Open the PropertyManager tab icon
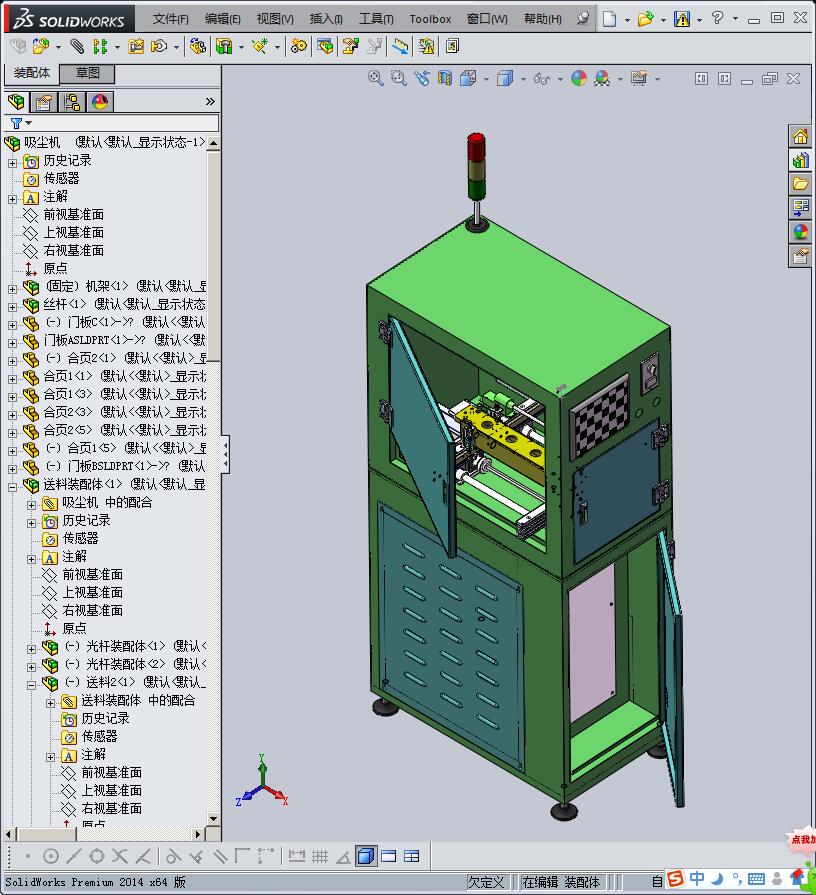This screenshot has width=816, height=895. [x=44, y=102]
